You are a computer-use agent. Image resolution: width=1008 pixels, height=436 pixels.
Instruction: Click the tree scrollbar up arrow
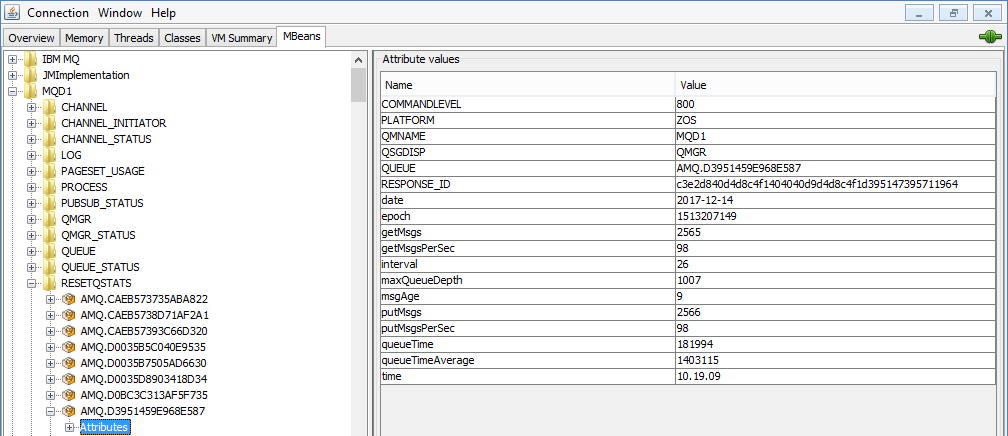(359, 59)
